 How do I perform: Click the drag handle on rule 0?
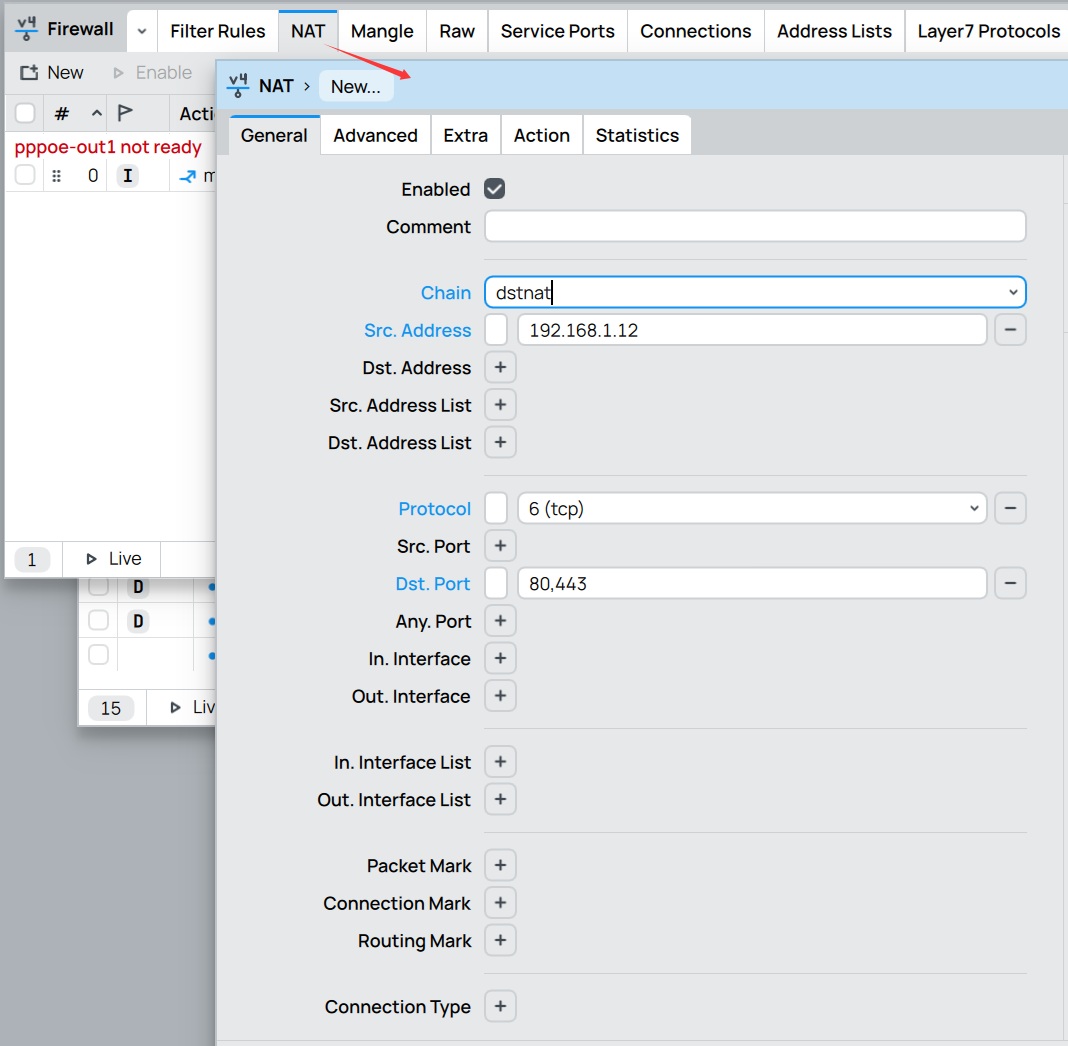click(x=57, y=176)
